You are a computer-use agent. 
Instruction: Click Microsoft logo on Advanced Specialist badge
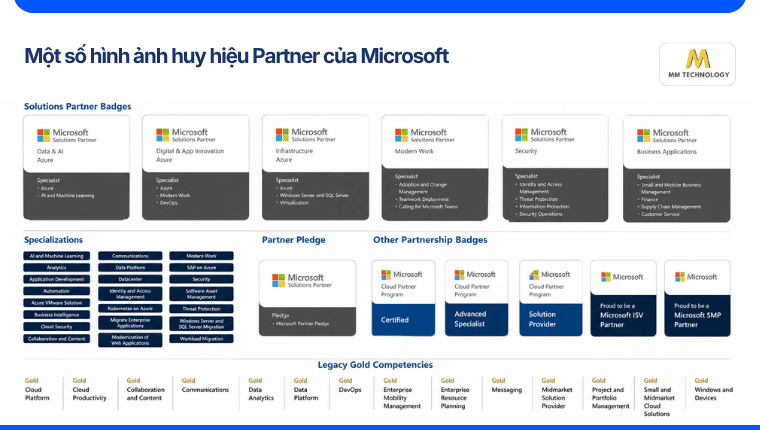[459, 275]
